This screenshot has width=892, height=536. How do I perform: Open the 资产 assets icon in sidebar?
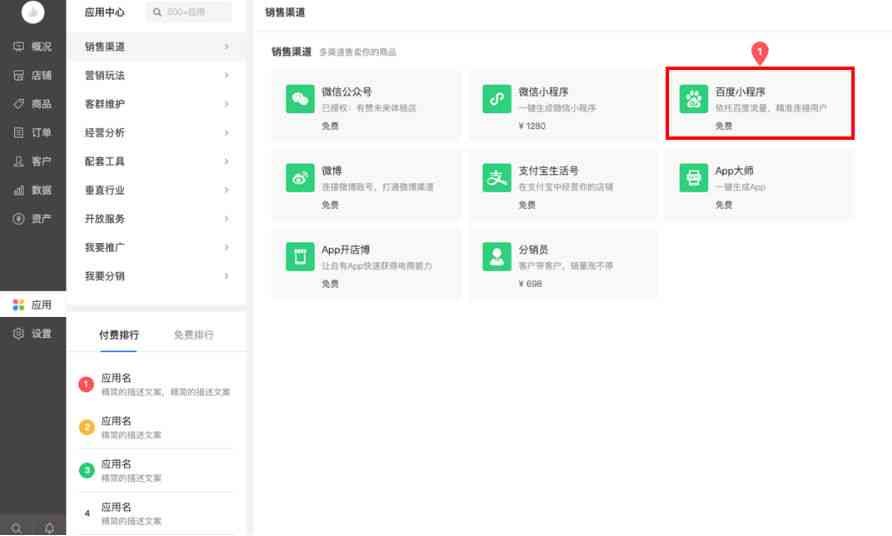click(x=18, y=218)
